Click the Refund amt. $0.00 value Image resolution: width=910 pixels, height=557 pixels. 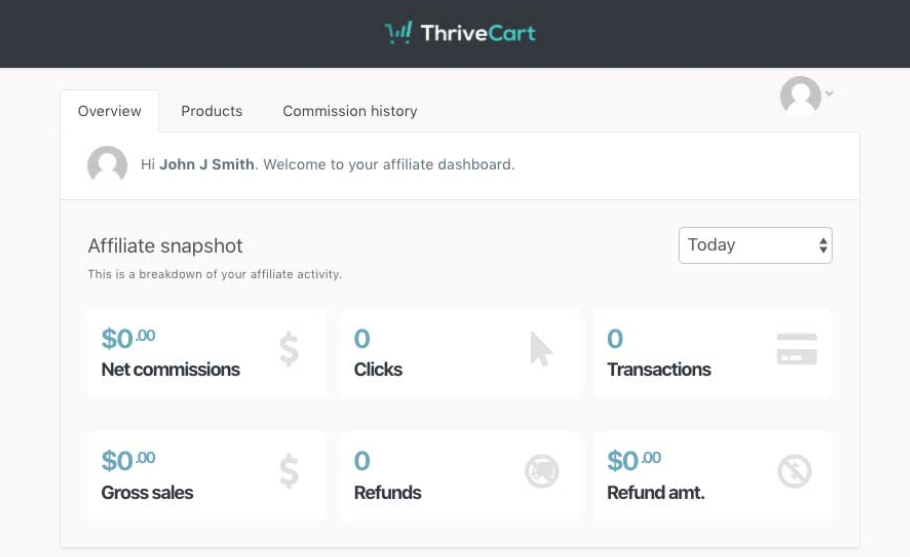click(634, 461)
